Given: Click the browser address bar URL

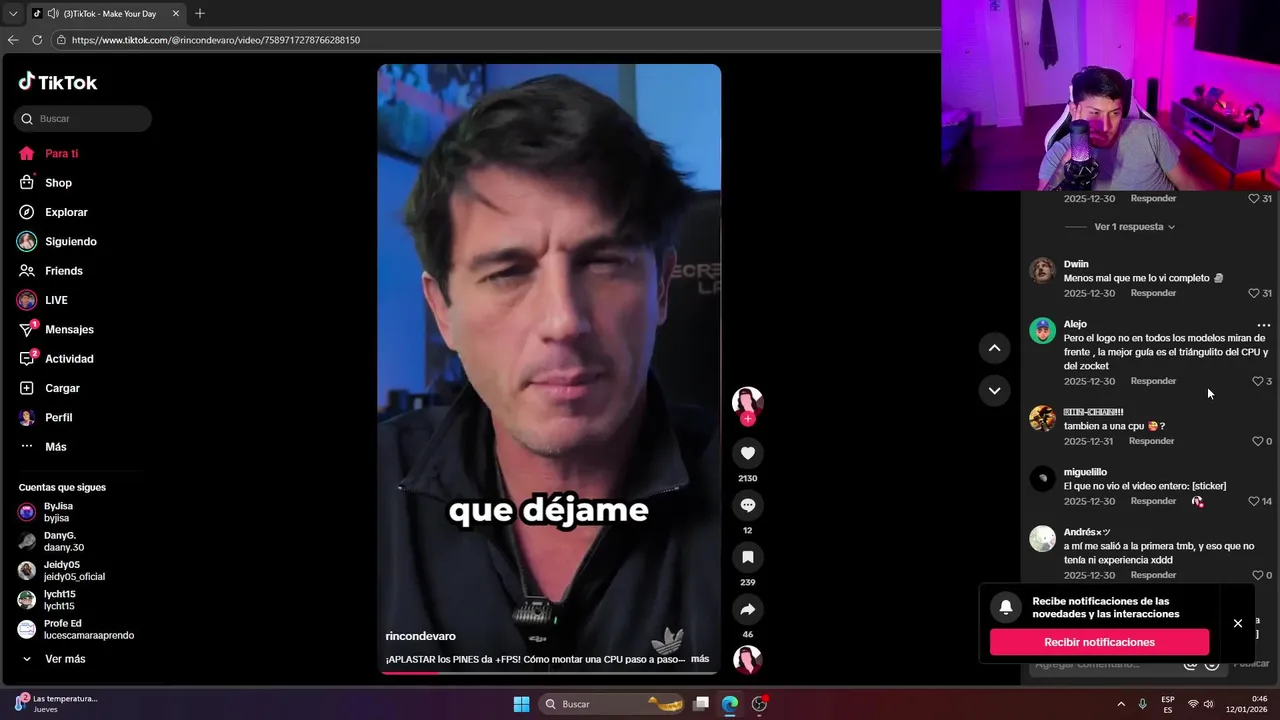Looking at the screenshot, I should click(216, 40).
